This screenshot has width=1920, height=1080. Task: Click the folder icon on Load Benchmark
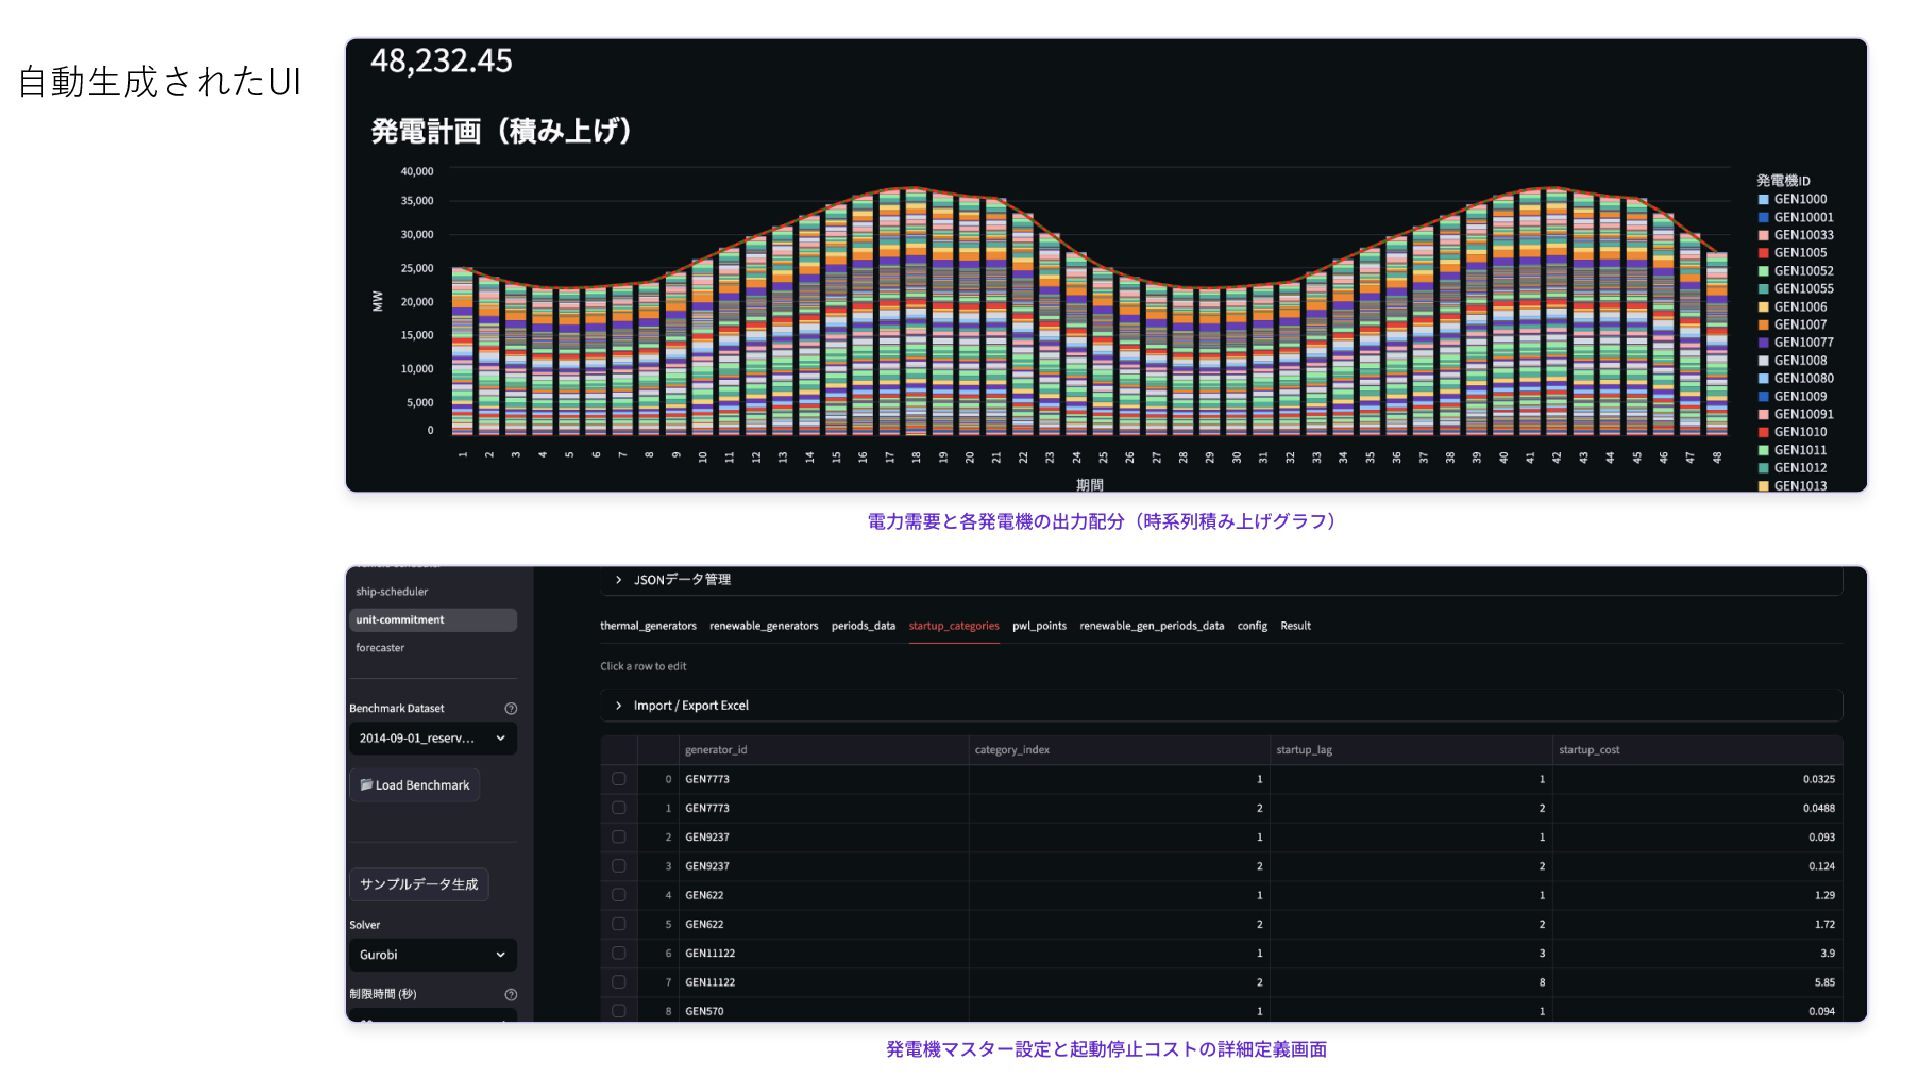pyautogui.click(x=367, y=785)
